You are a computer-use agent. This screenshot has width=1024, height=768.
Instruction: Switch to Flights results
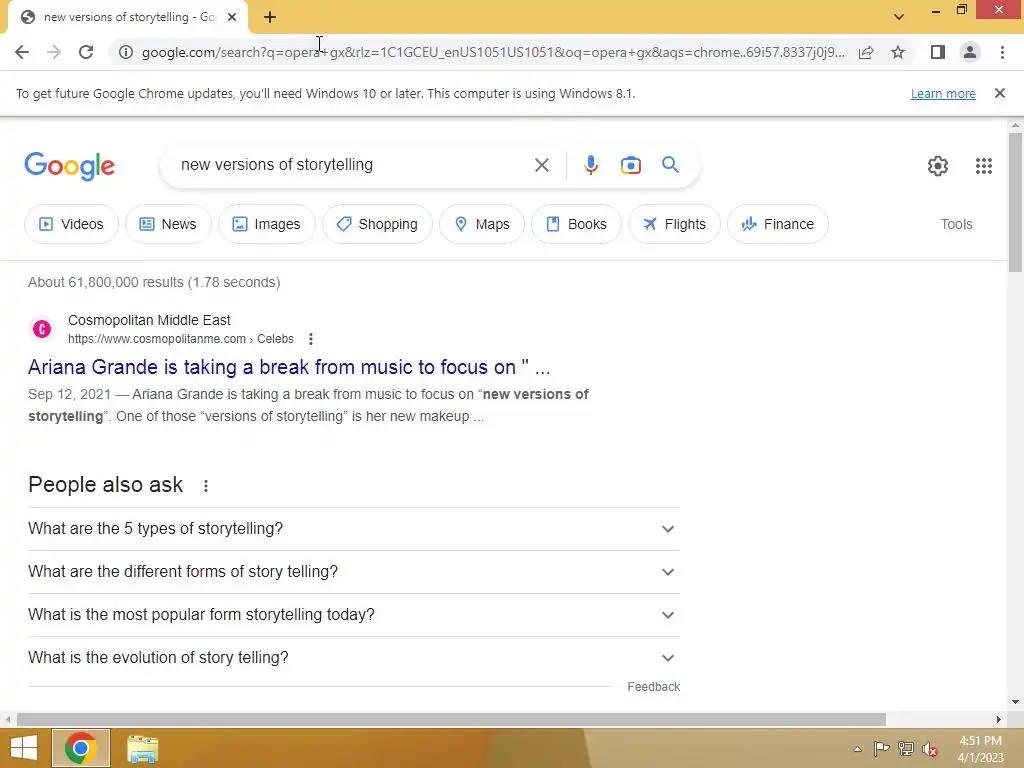pos(674,224)
